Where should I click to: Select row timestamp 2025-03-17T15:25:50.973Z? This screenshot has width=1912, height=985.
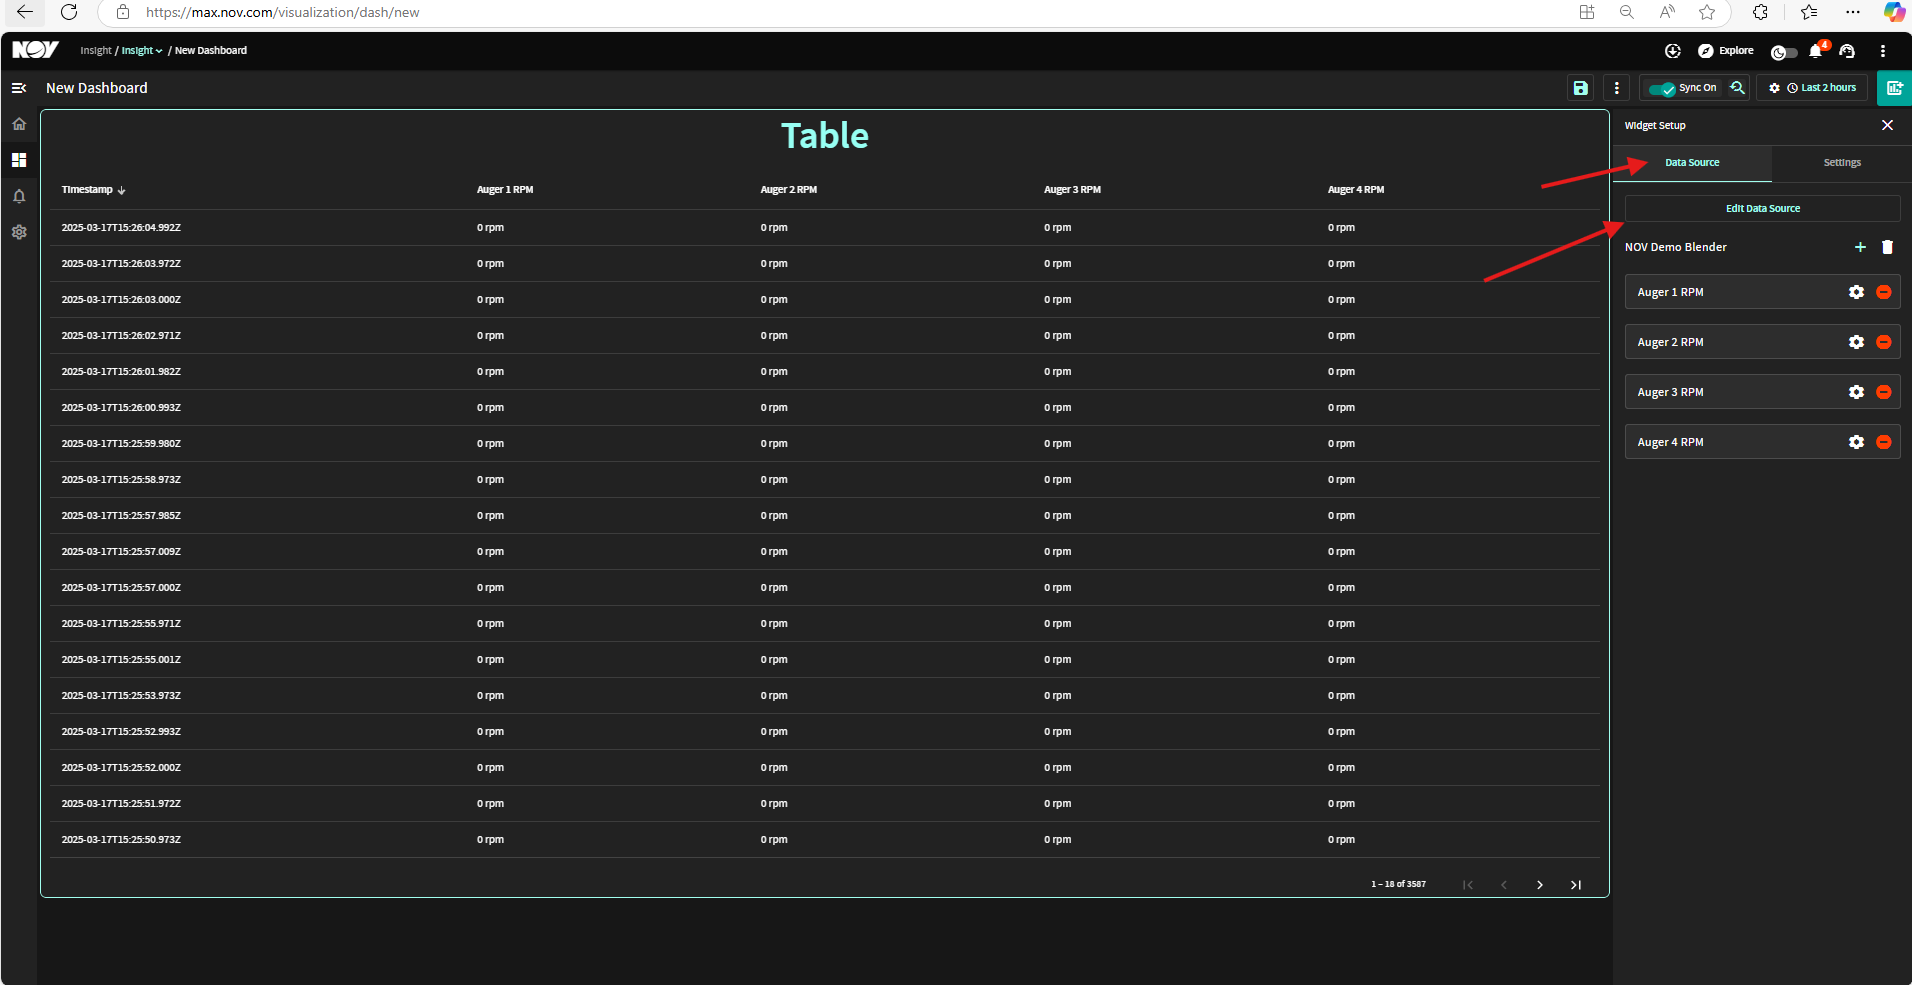121,840
